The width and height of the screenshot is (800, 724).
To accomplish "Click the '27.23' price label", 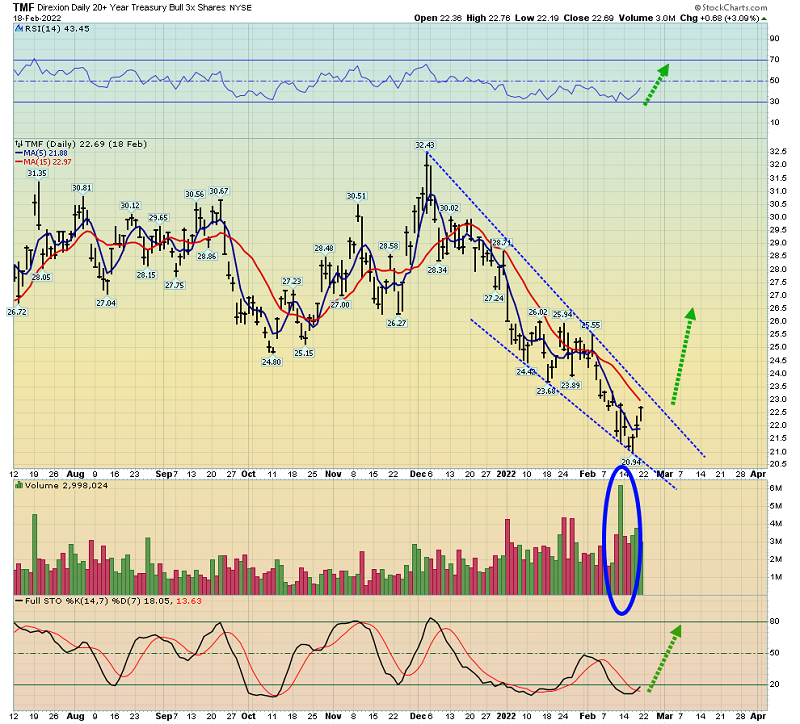I will coord(291,282).
